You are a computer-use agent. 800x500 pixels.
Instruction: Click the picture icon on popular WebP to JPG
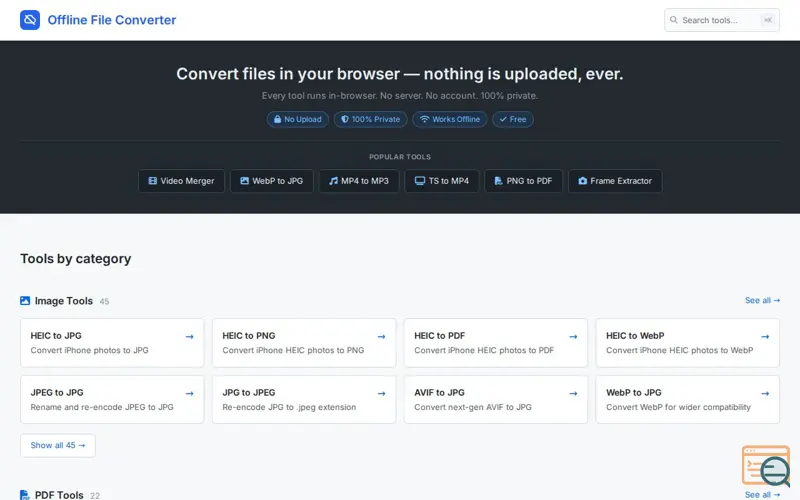pyautogui.click(x=244, y=181)
